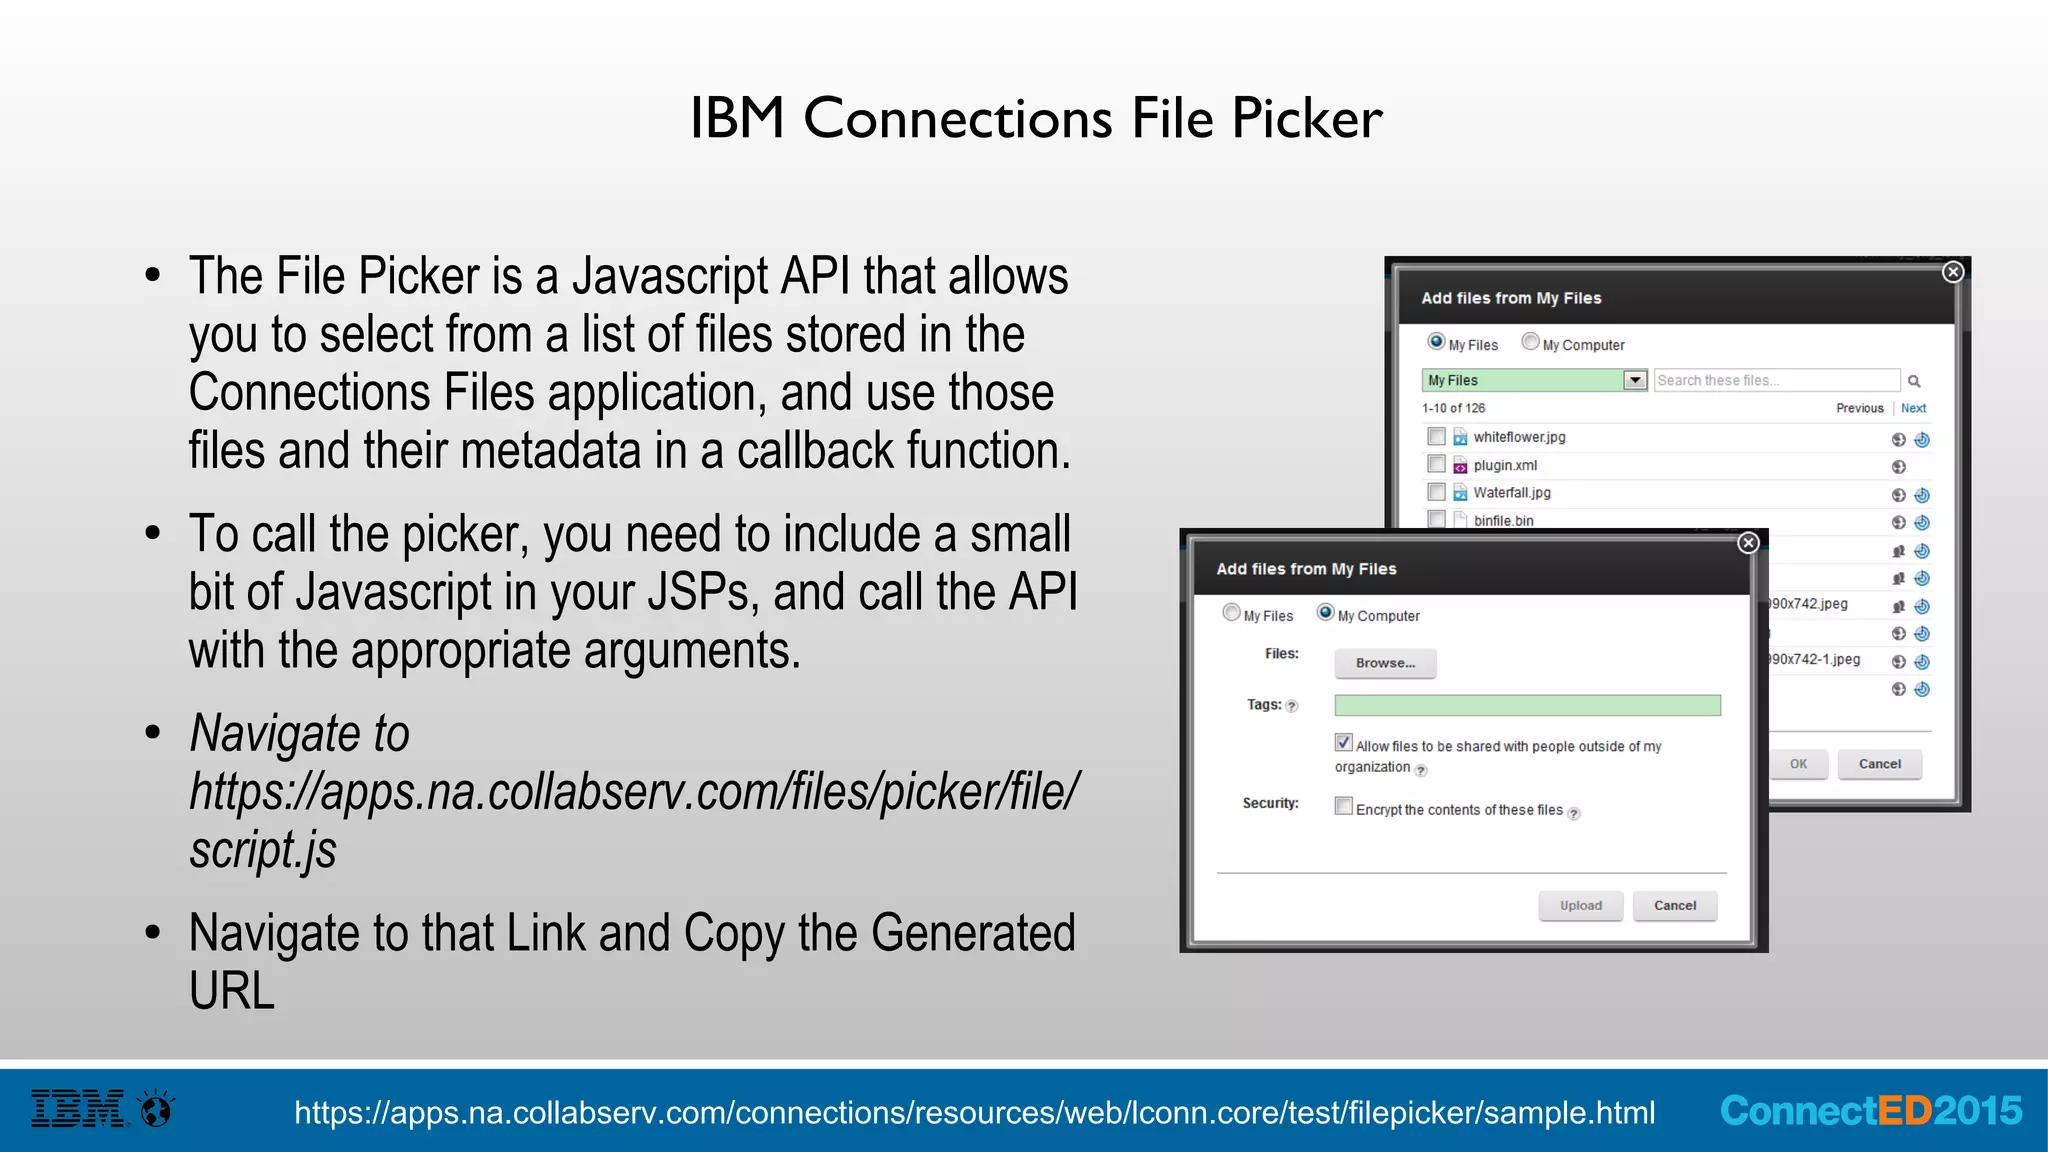The width and height of the screenshot is (2048, 1152).
Task: Click the help icon after Encrypt contents text
Action: 1574,813
